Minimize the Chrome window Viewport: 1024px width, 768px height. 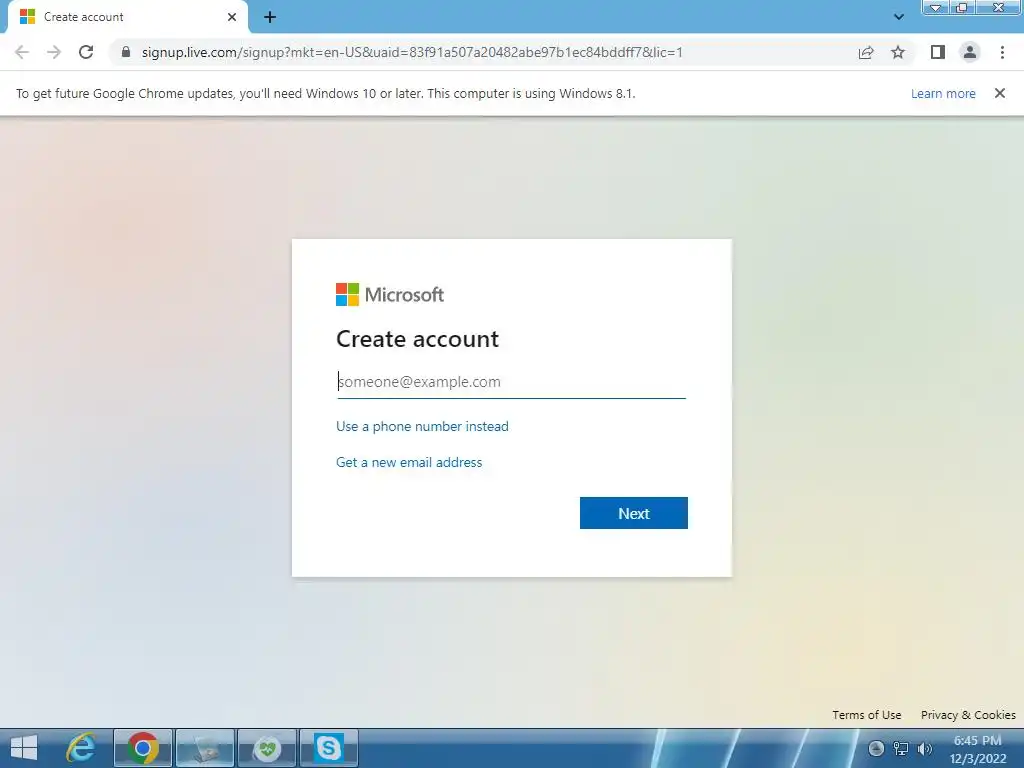935,8
